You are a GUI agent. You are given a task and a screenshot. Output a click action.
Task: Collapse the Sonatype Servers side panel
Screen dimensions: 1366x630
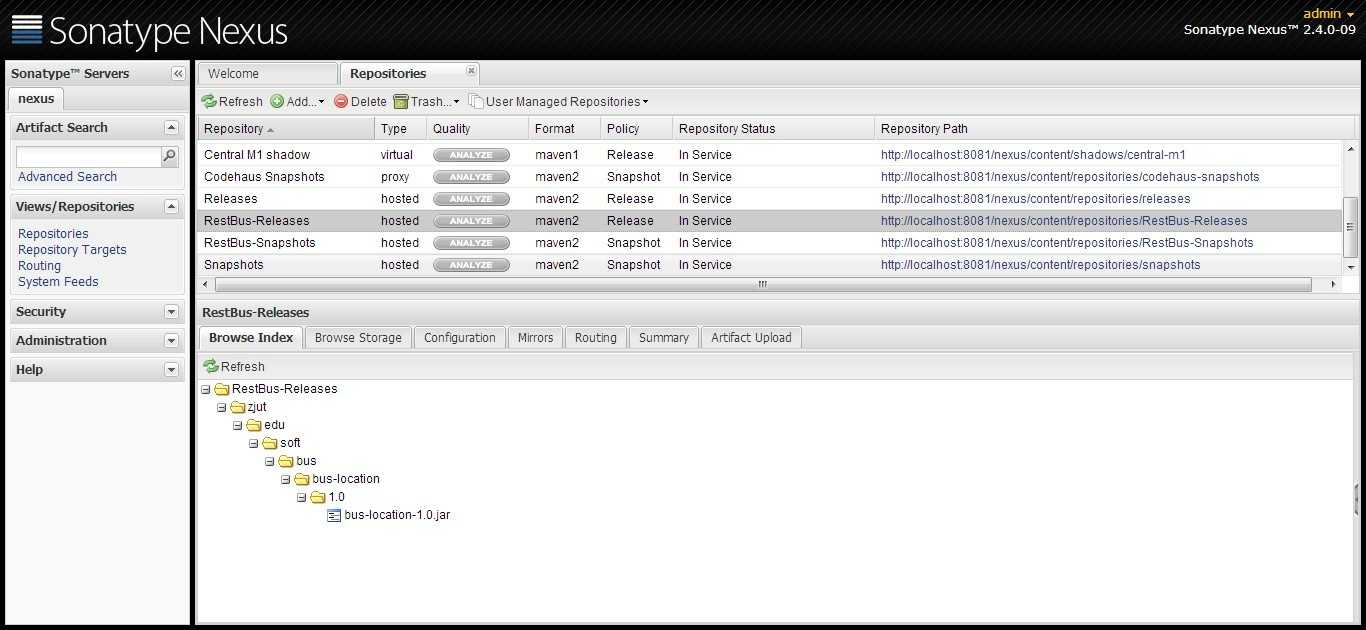(x=178, y=74)
